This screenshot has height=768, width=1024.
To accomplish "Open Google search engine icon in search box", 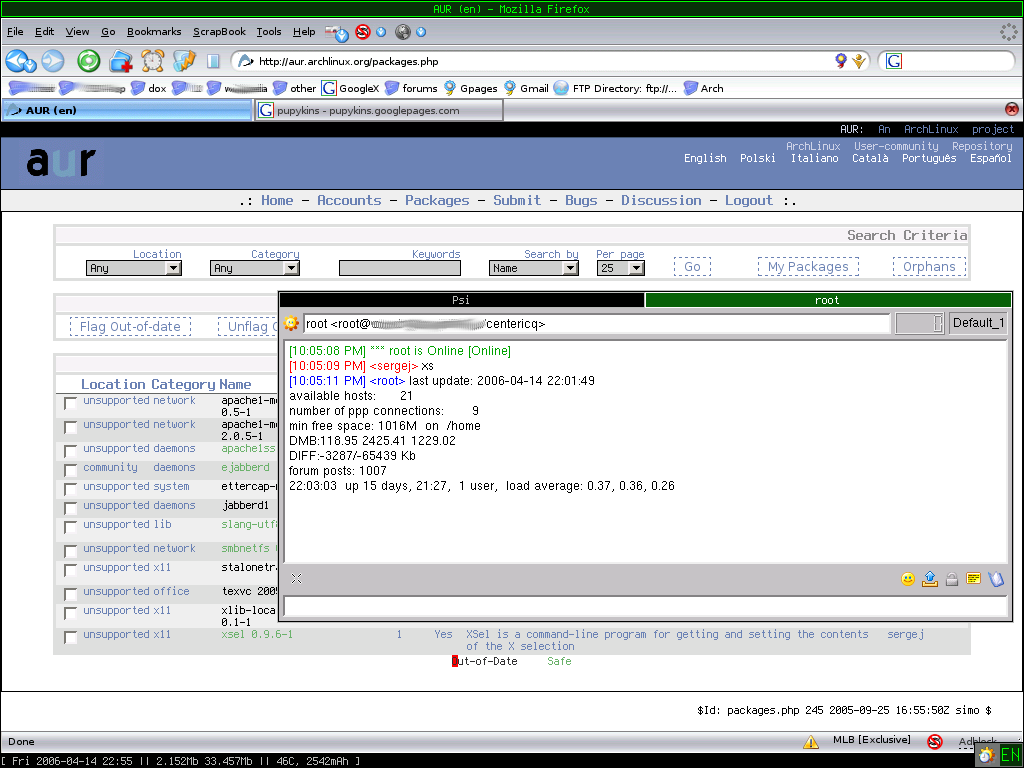I will point(894,61).
